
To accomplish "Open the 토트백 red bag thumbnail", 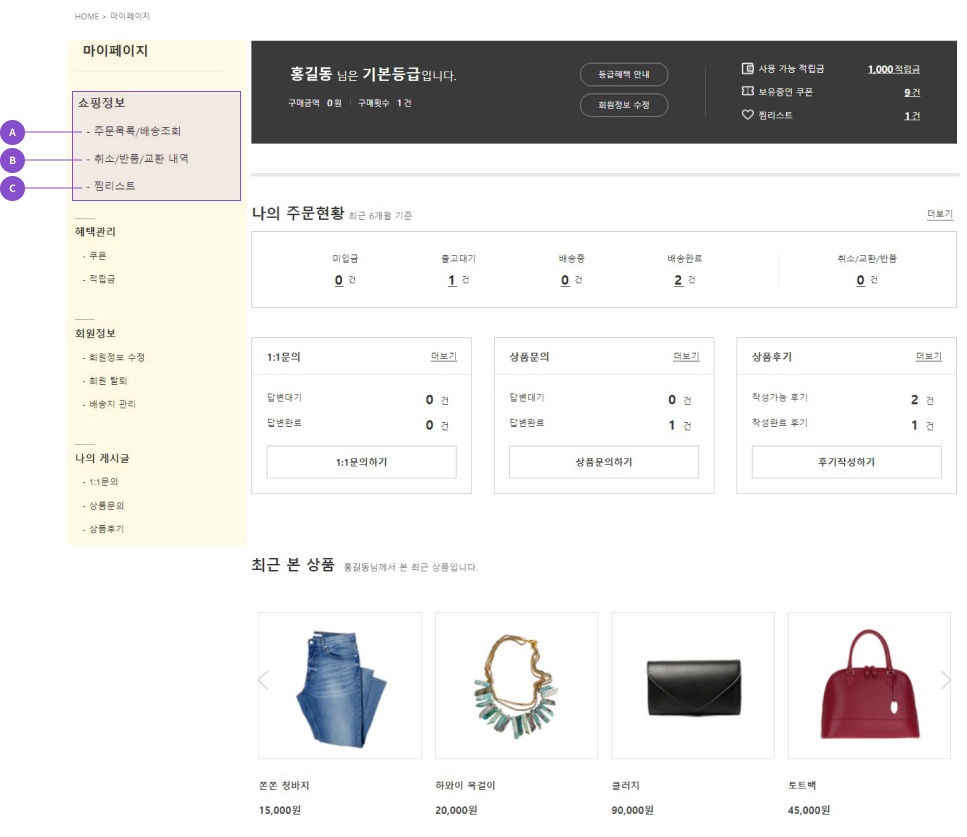I will tap(869, 685).
